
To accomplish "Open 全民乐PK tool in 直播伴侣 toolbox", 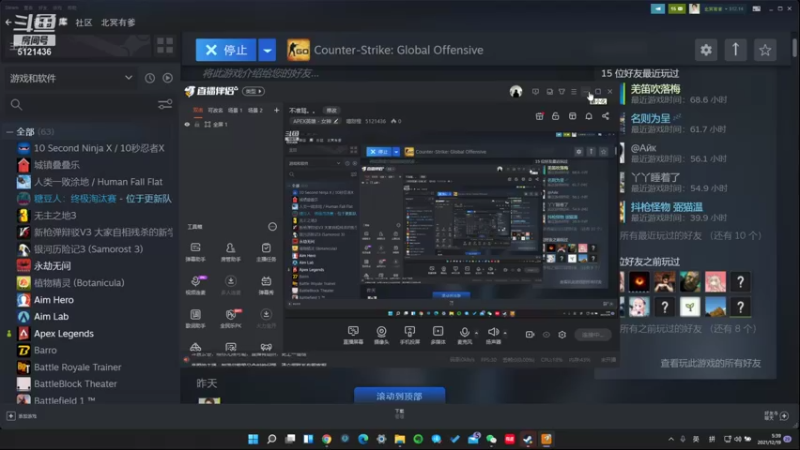I will click(231, 318).
